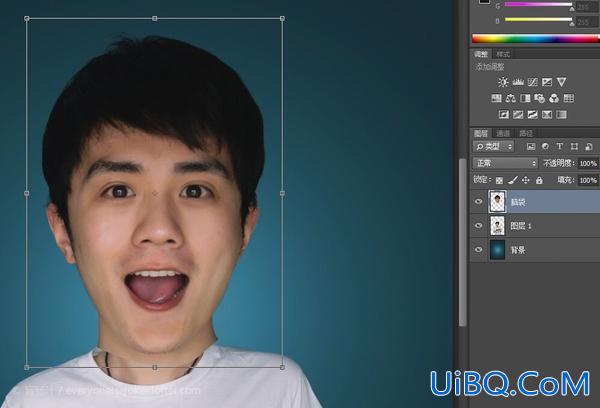This screenshot has width=600, height=408.
Task: Add a Channel Mixer adjustment layer
Action: (x=554, y=98)
